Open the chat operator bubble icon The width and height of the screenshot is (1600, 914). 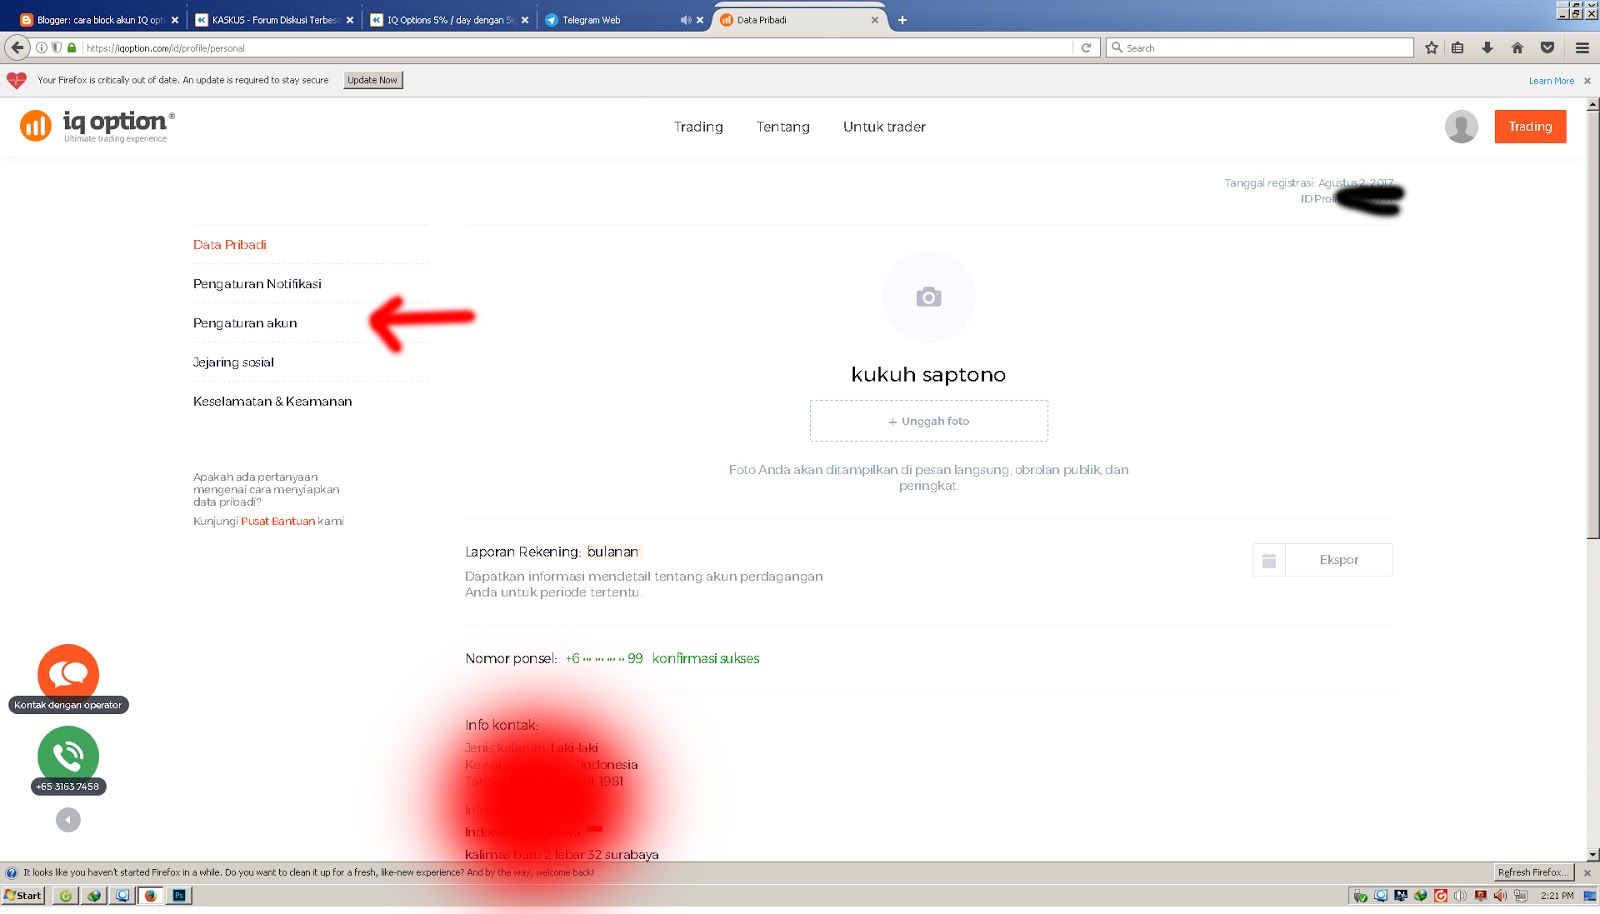(x=68, y=673)
